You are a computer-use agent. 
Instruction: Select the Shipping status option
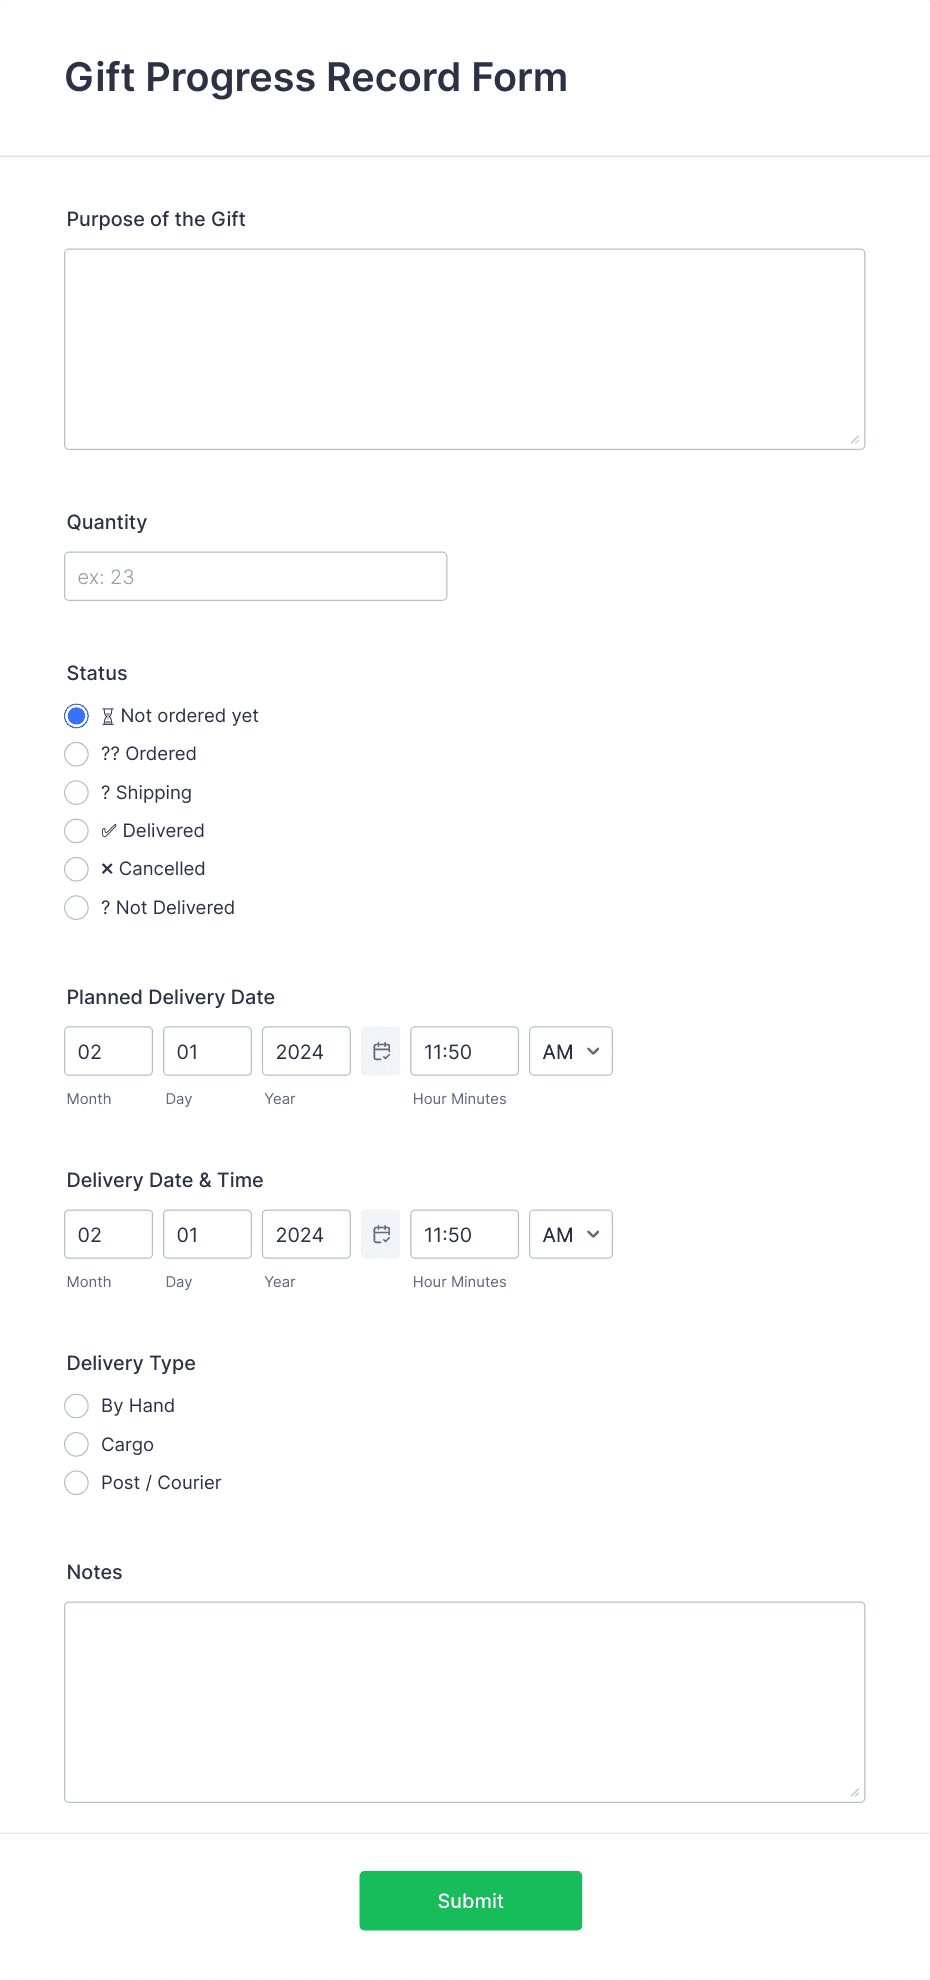pyautogui.click(x=76, y=792)
